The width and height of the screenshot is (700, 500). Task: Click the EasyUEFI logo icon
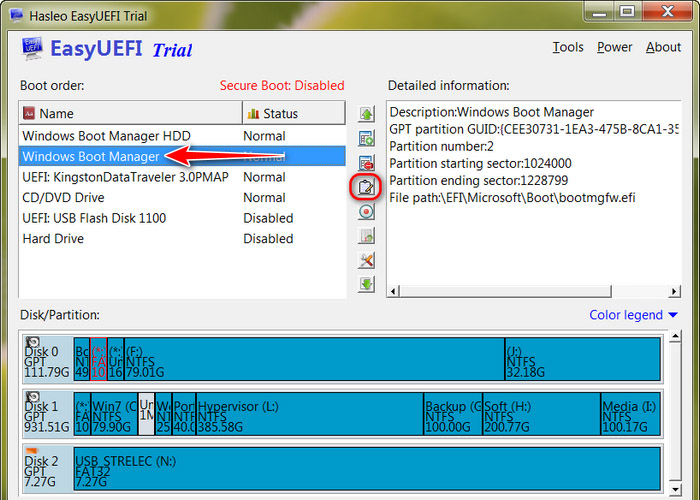(32, 48)
